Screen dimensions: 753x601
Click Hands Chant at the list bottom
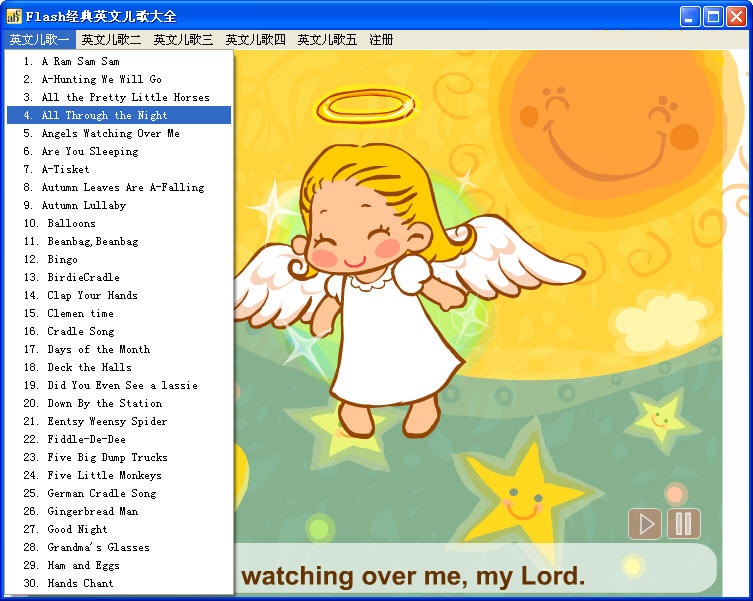pos(80,583)
